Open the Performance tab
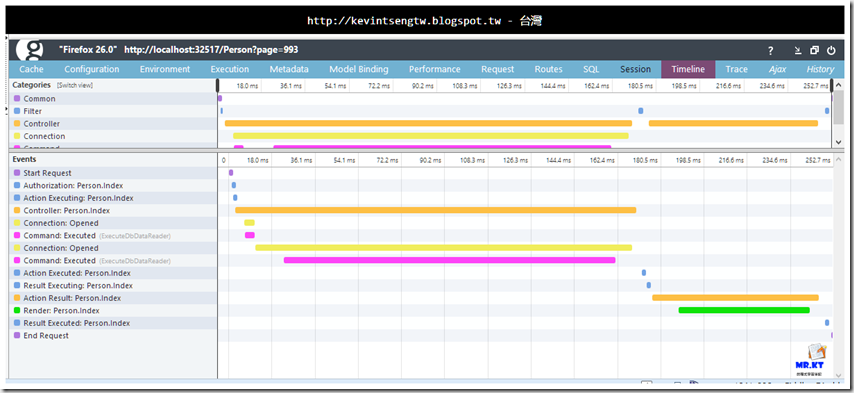Image resolution: width=854 pixels, height=393 pixels. (435, 69)
